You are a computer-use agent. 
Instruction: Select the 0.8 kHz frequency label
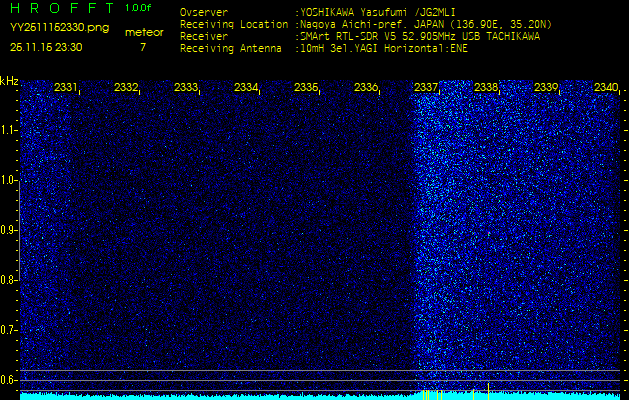tap(9, 280)
